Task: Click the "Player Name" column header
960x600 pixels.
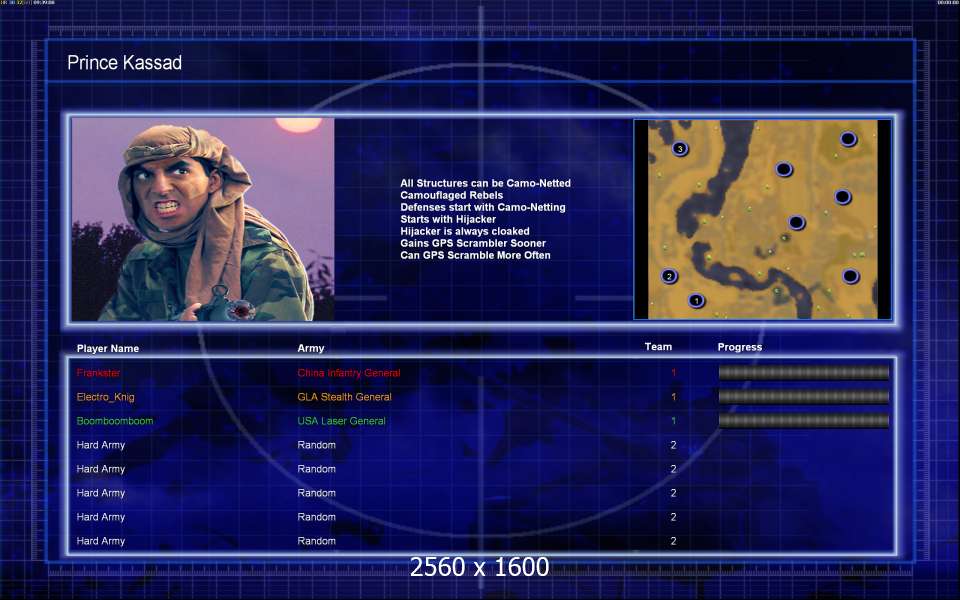Action: (108, 348)
